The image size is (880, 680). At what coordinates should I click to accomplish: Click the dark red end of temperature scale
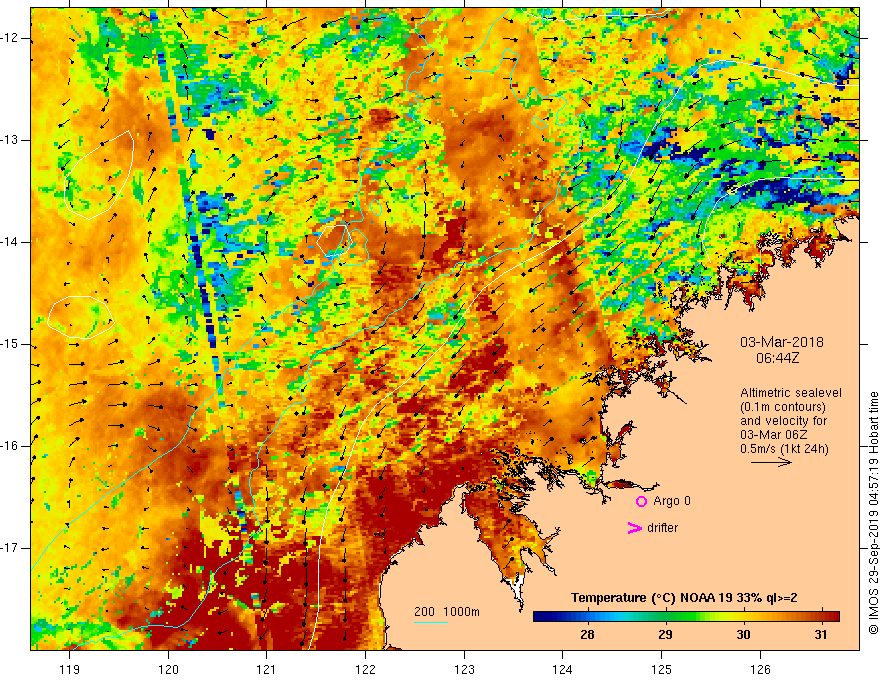coord(833,617)
